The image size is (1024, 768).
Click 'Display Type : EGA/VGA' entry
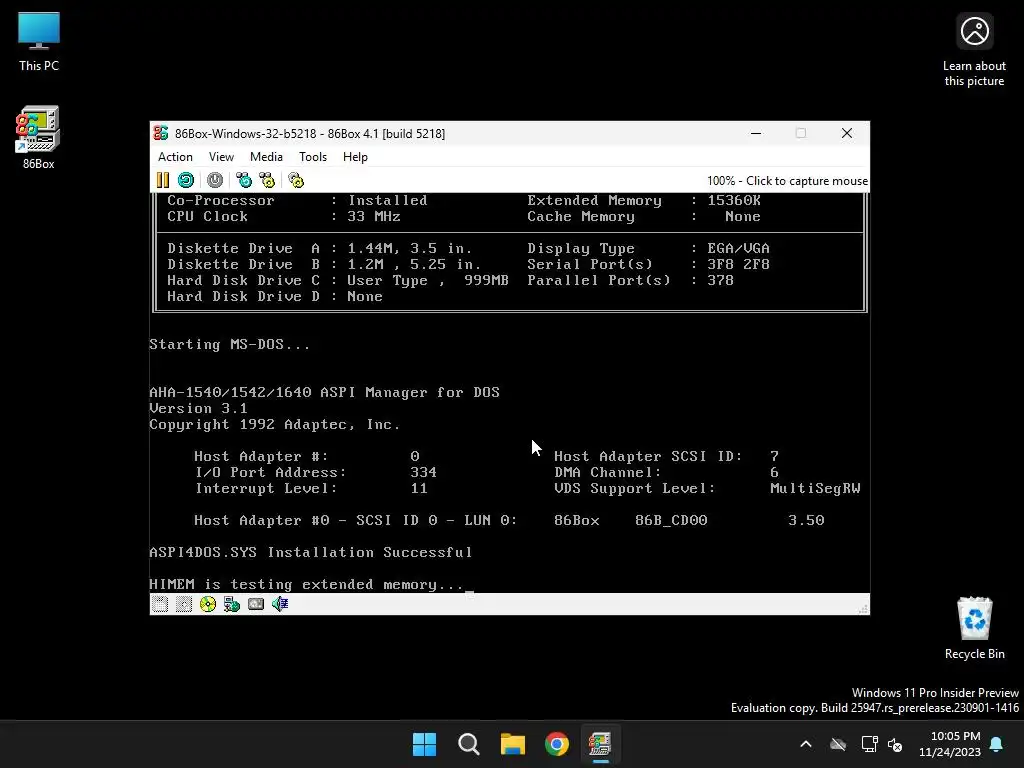(648, 248)
